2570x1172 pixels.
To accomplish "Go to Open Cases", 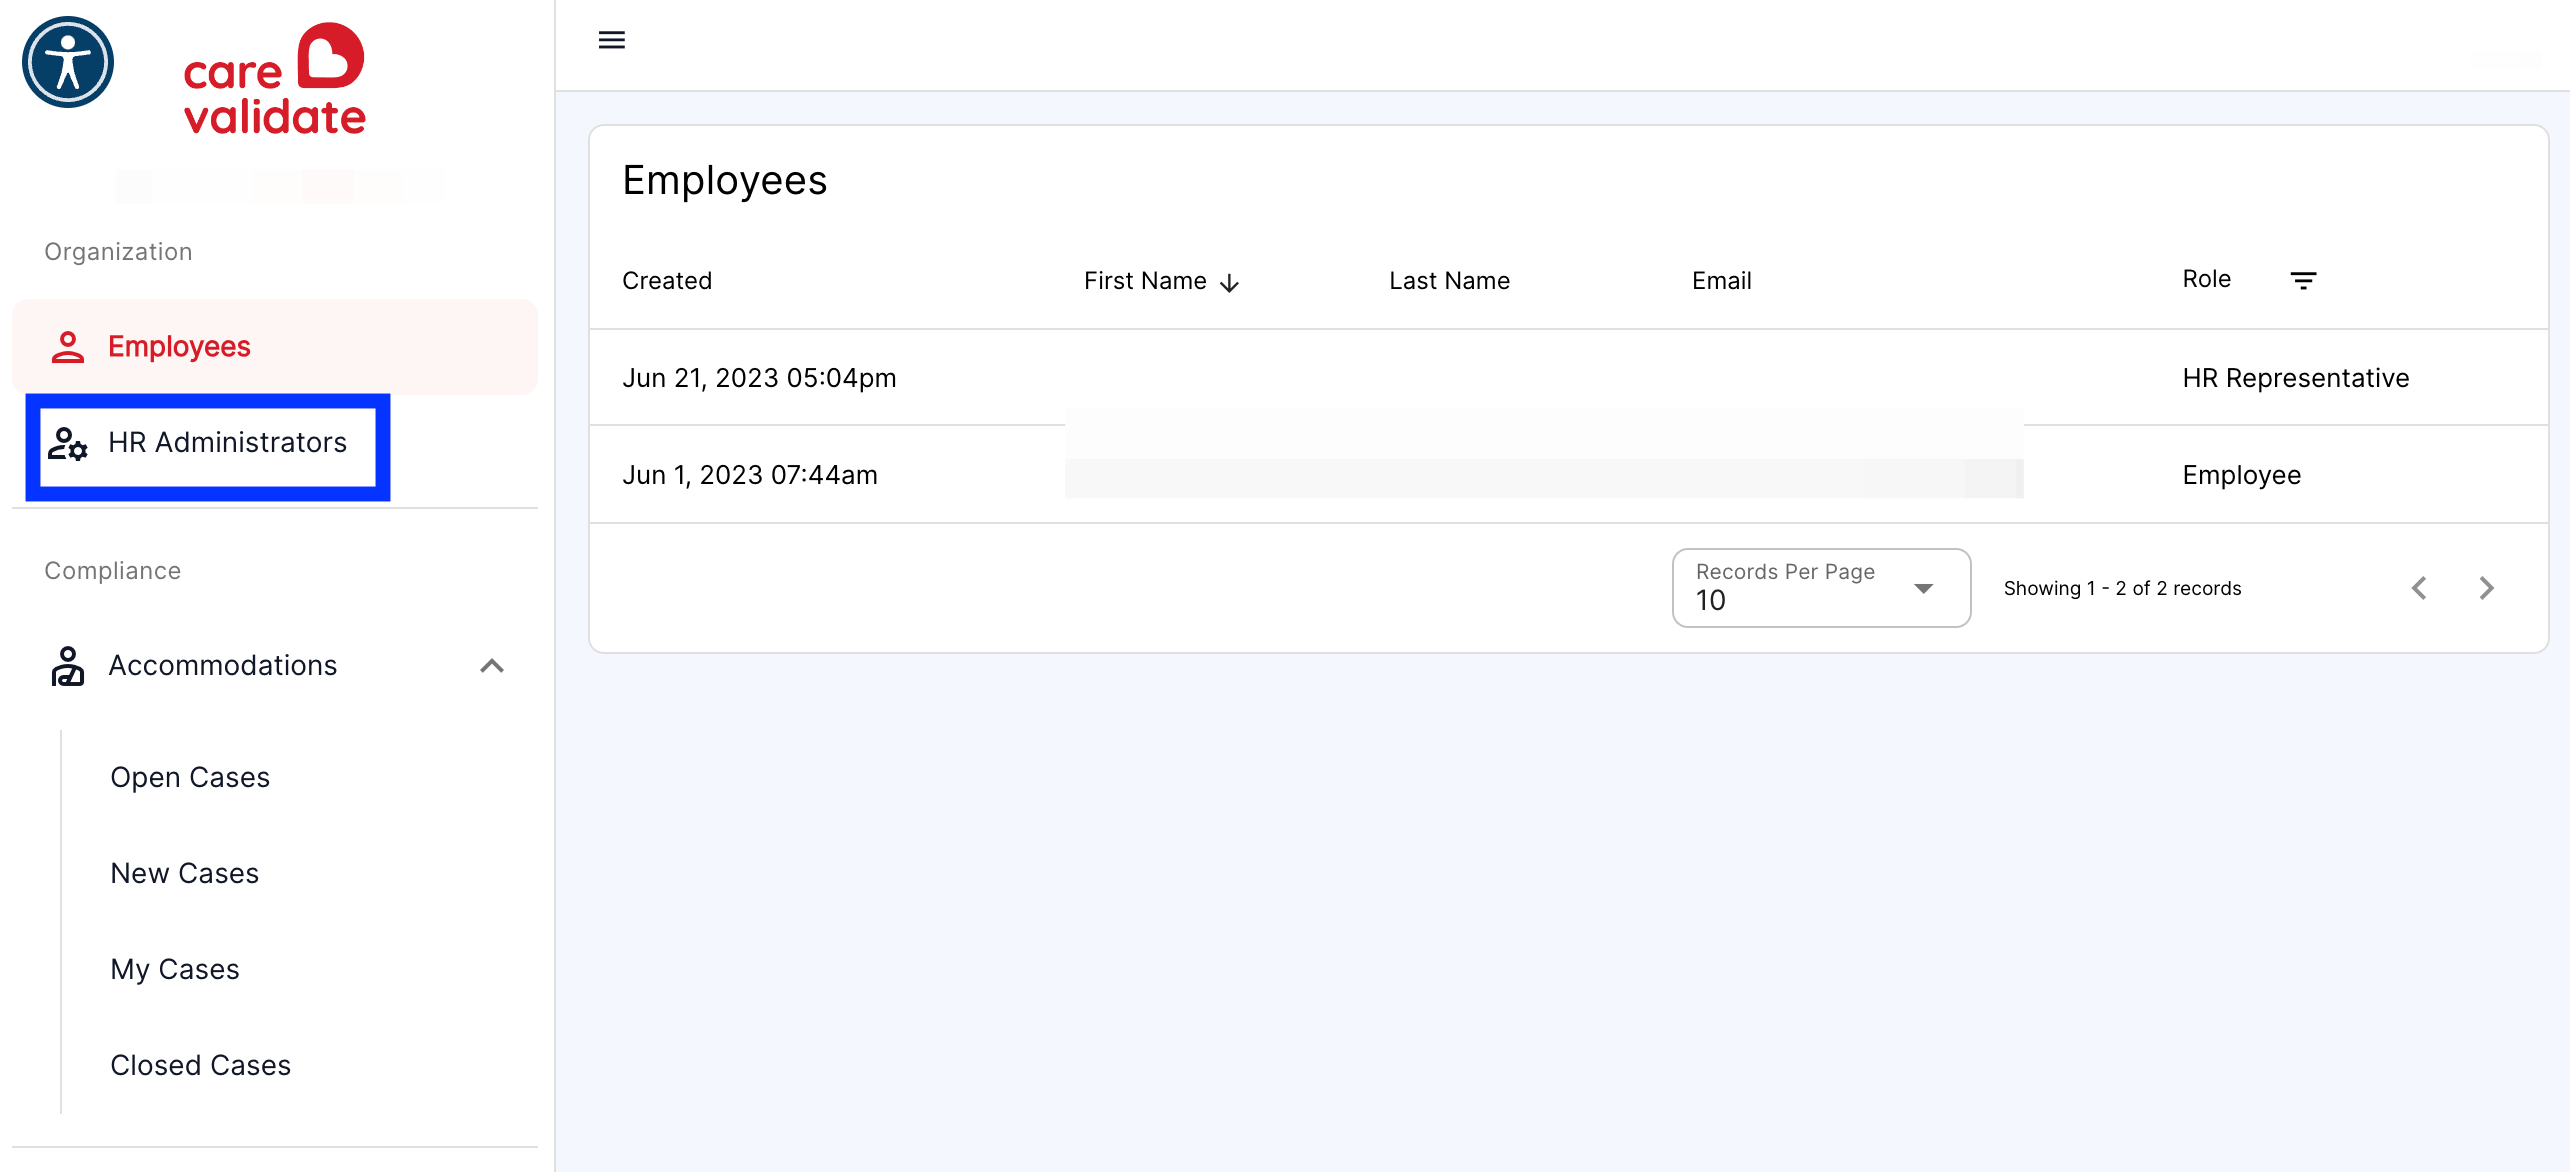I will (x=190, y=778).
